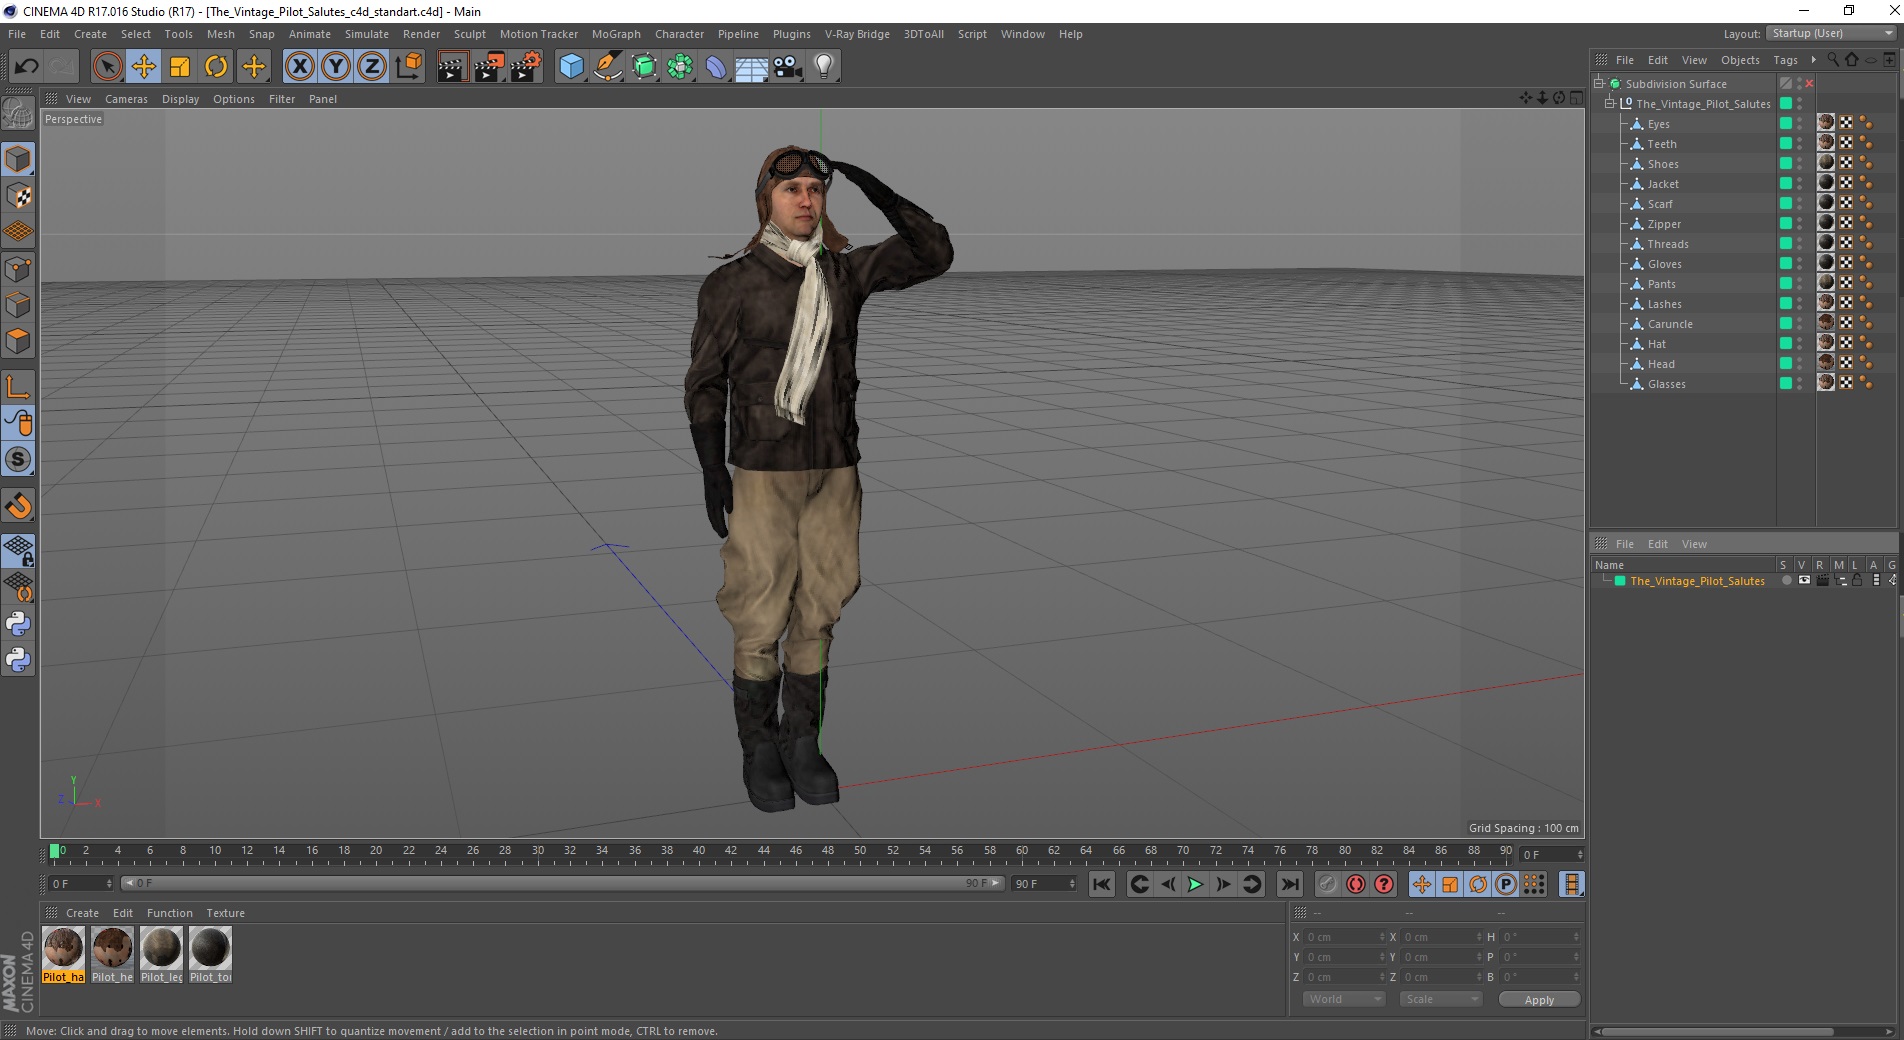Select the Gloves object in tree

(x=1664, y=264)
